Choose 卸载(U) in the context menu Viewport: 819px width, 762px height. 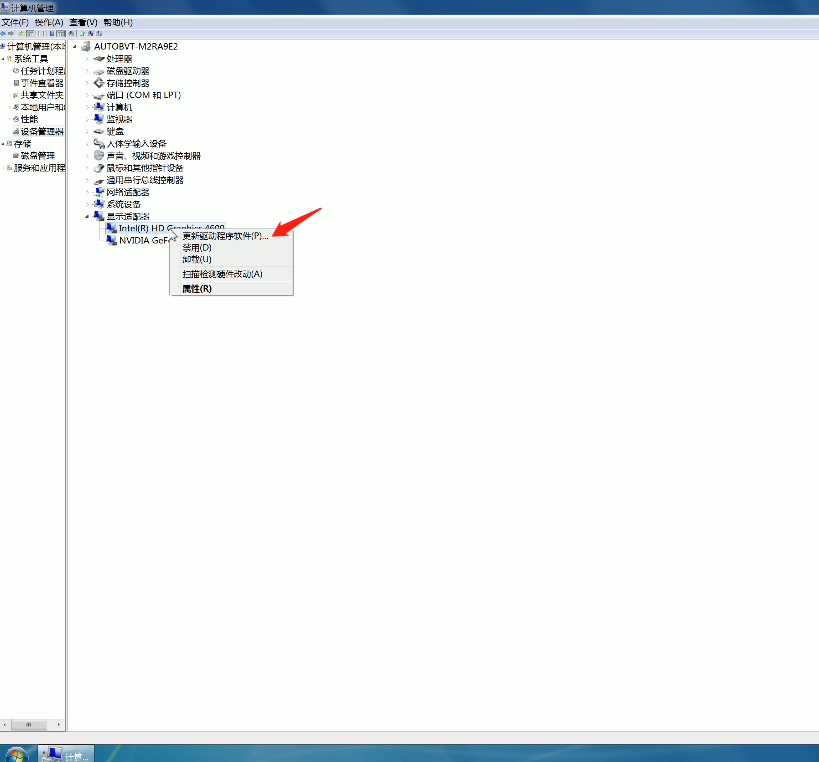(x=197, y=259)
